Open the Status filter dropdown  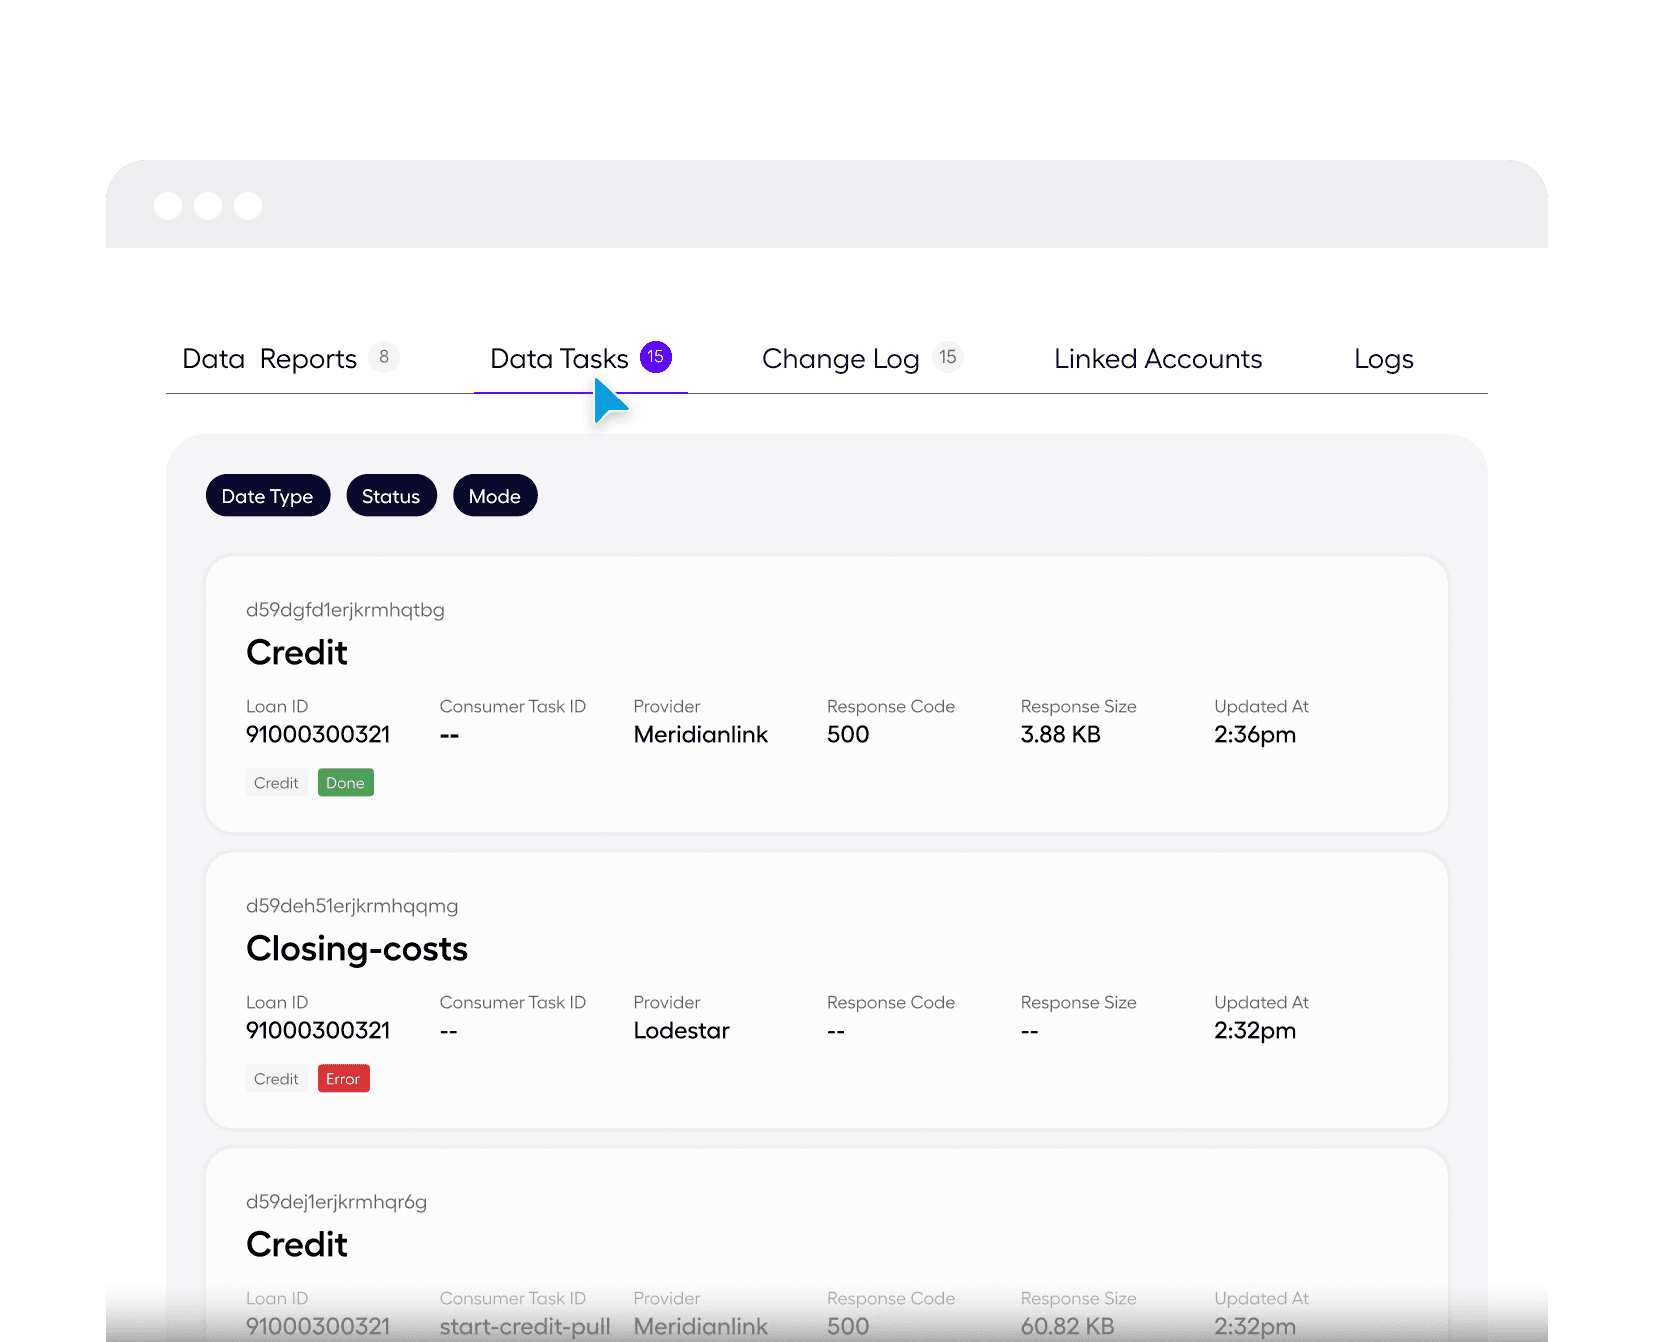point(391,496)
